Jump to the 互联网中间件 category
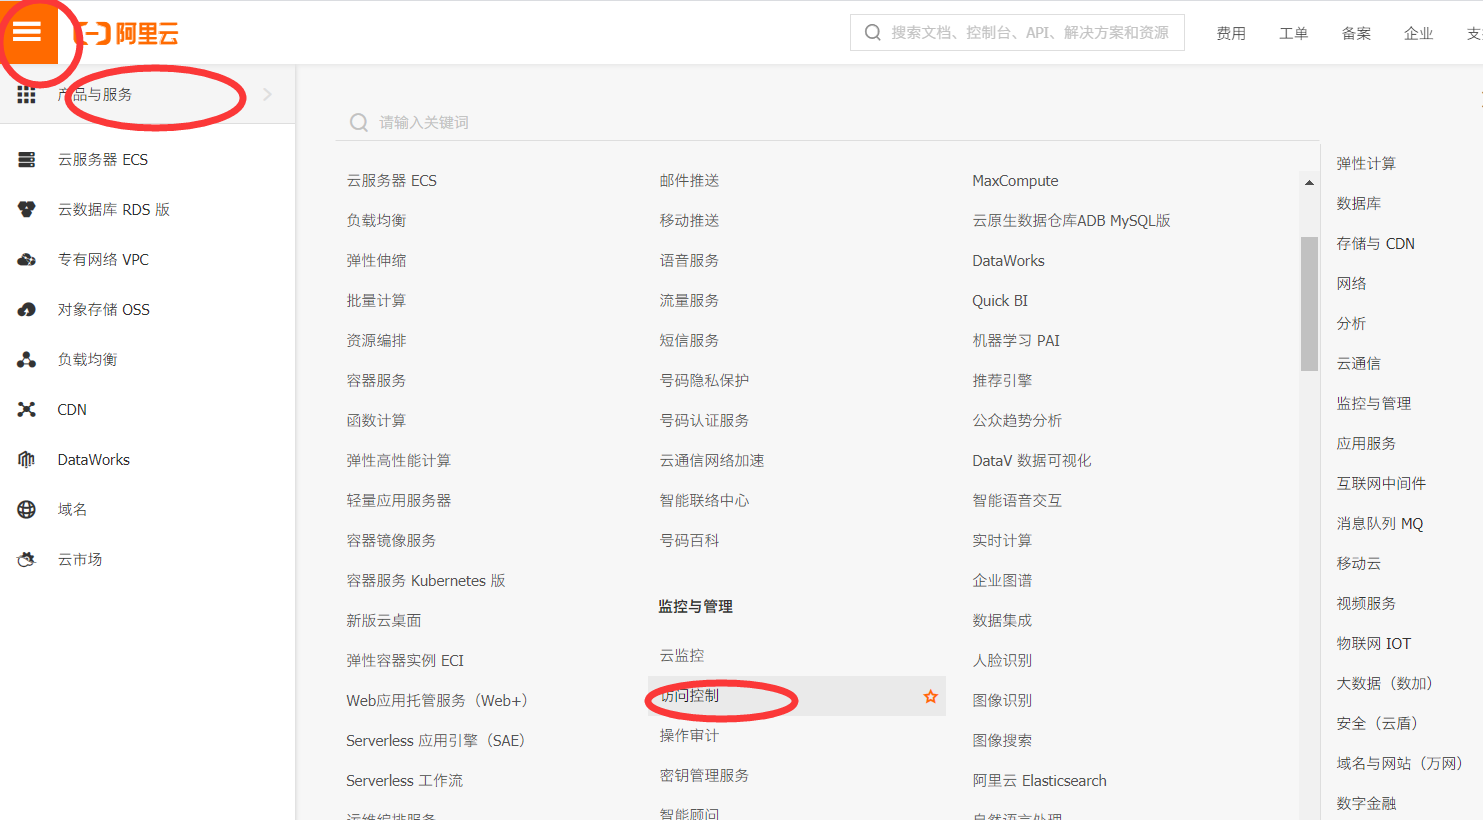Screen dimensions: 1483x820 [1381, 484]
